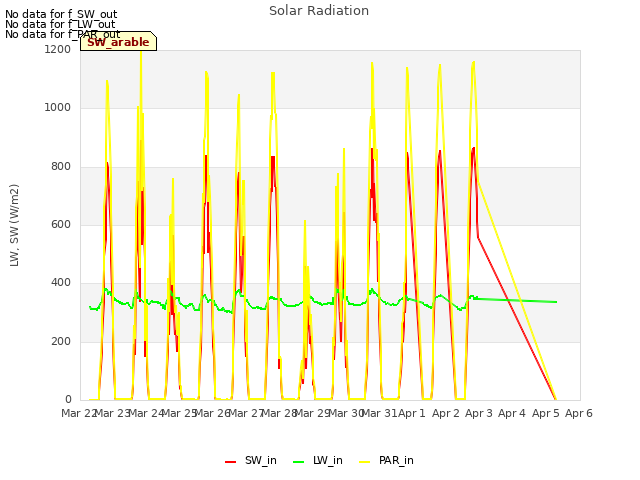
Task: Click the Apr 2 x-axis date label
Action: pos(446,413)
